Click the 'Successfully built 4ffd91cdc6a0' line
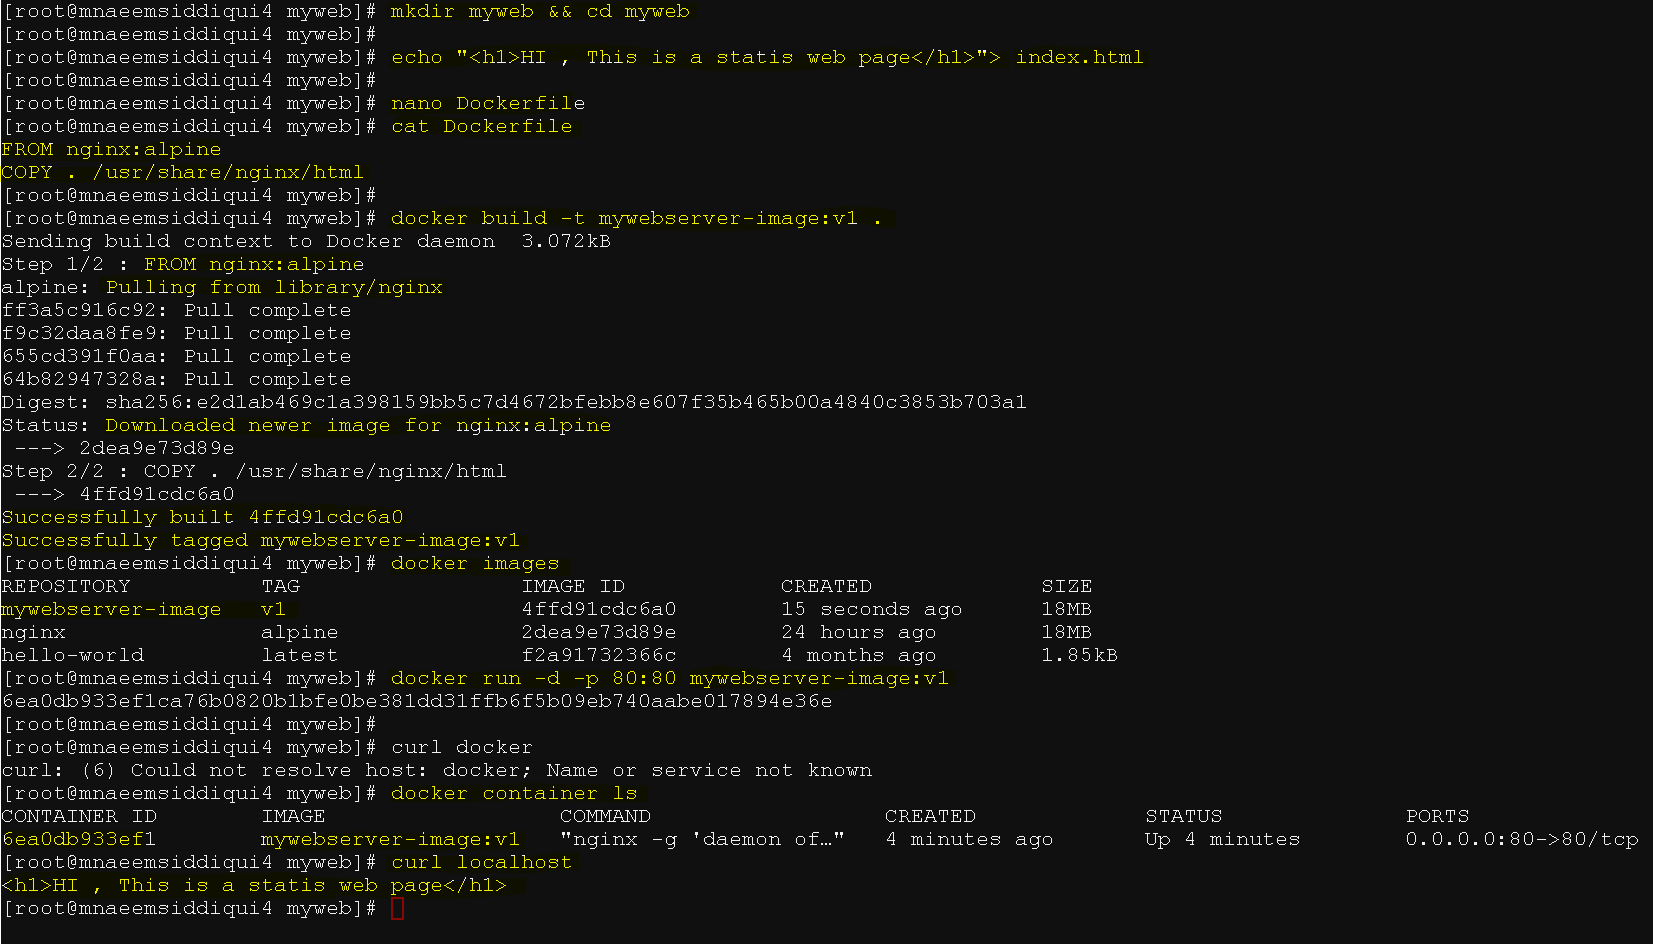Image resolution: width=1653 pixels, height=944 pixels. pos(202,517)
